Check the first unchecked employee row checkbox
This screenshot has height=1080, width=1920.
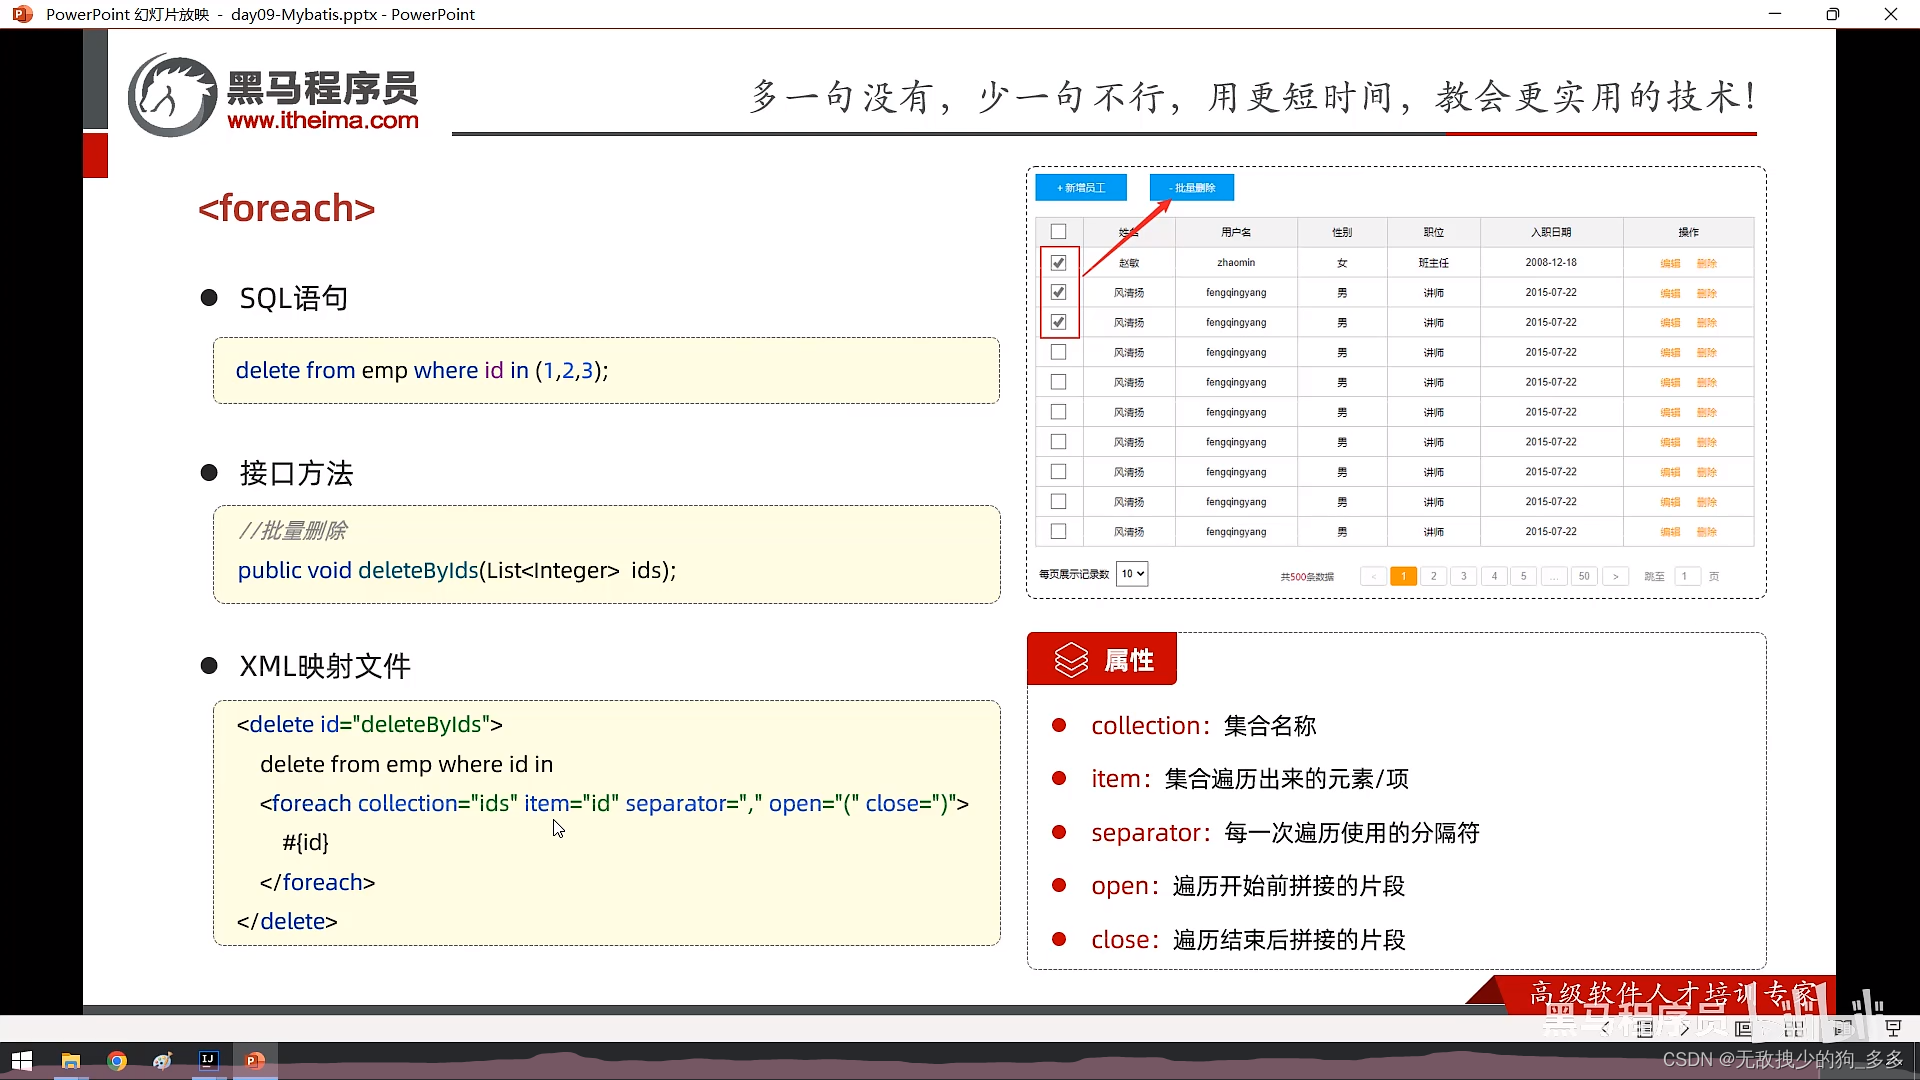(1058, 352)
